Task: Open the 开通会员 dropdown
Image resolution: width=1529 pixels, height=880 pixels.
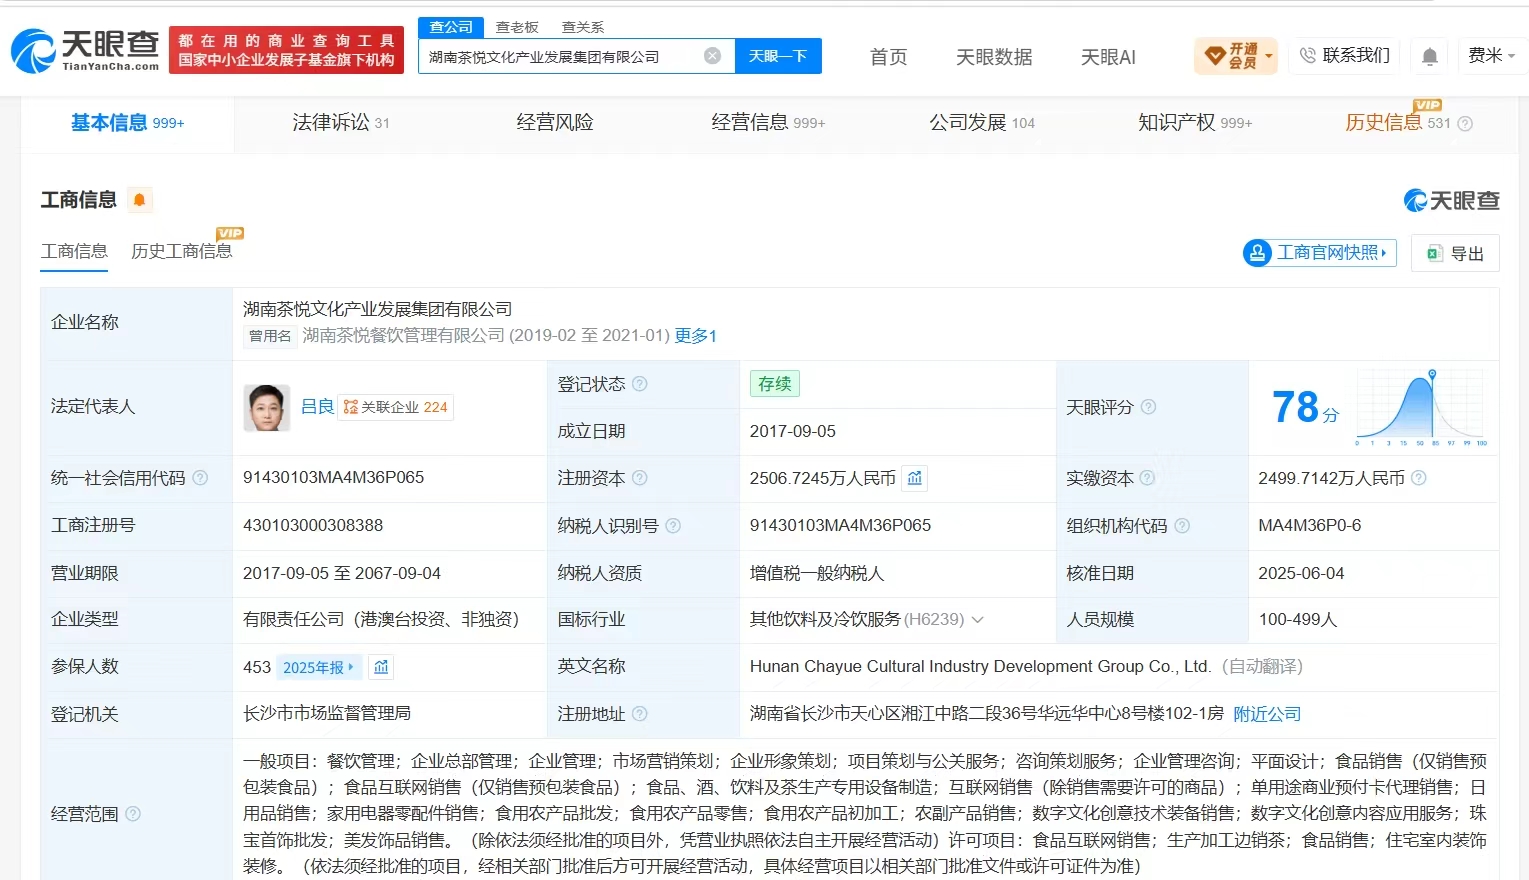Action: (1236, 56)
